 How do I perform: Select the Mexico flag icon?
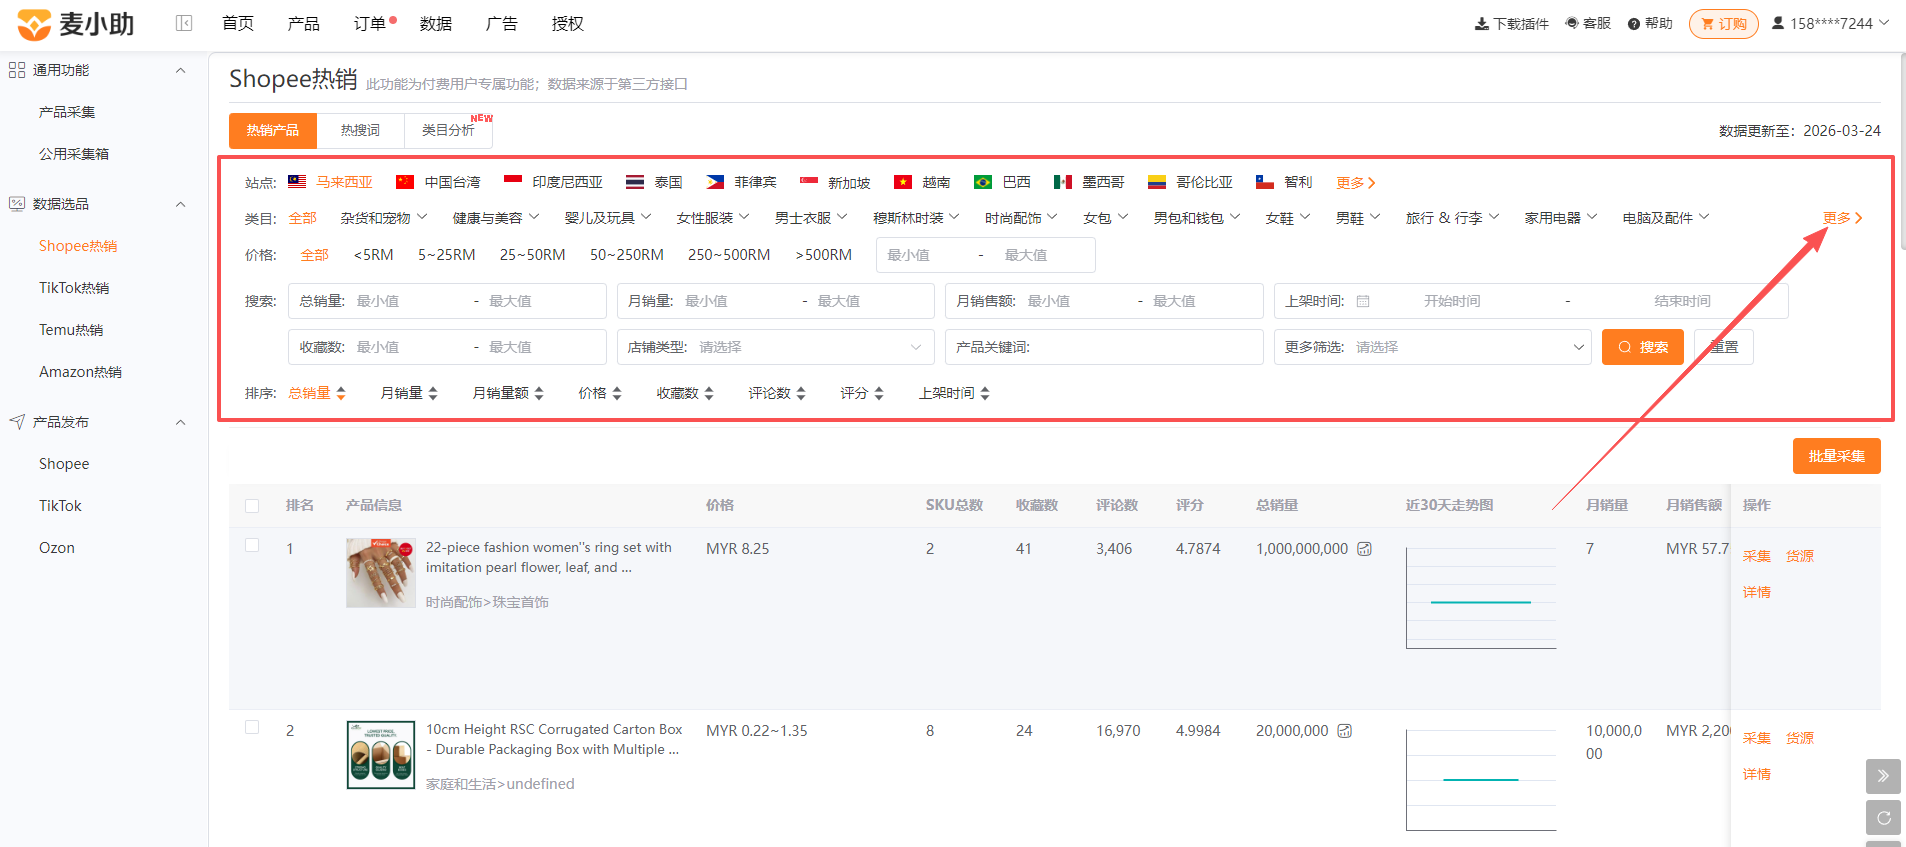click(1063, 182)
